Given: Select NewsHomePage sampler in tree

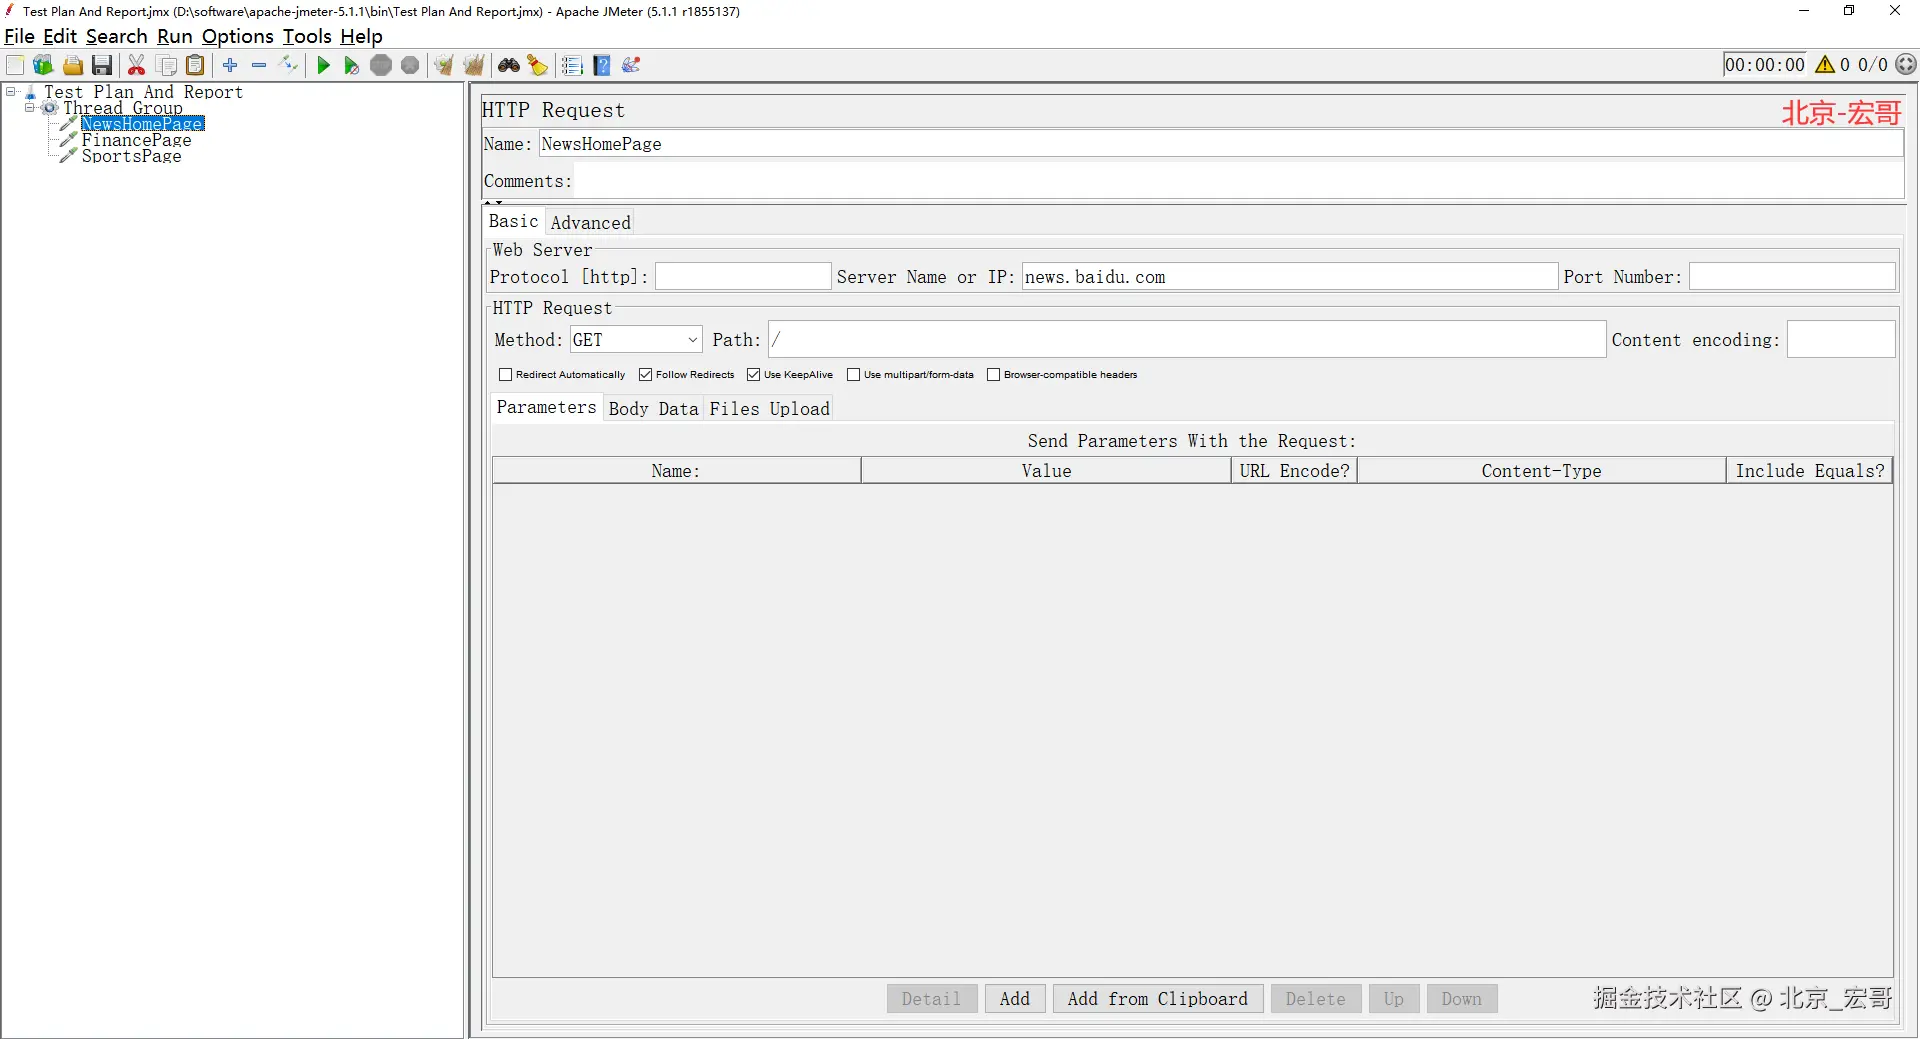Looking at the screenshot, I should 142,124.
